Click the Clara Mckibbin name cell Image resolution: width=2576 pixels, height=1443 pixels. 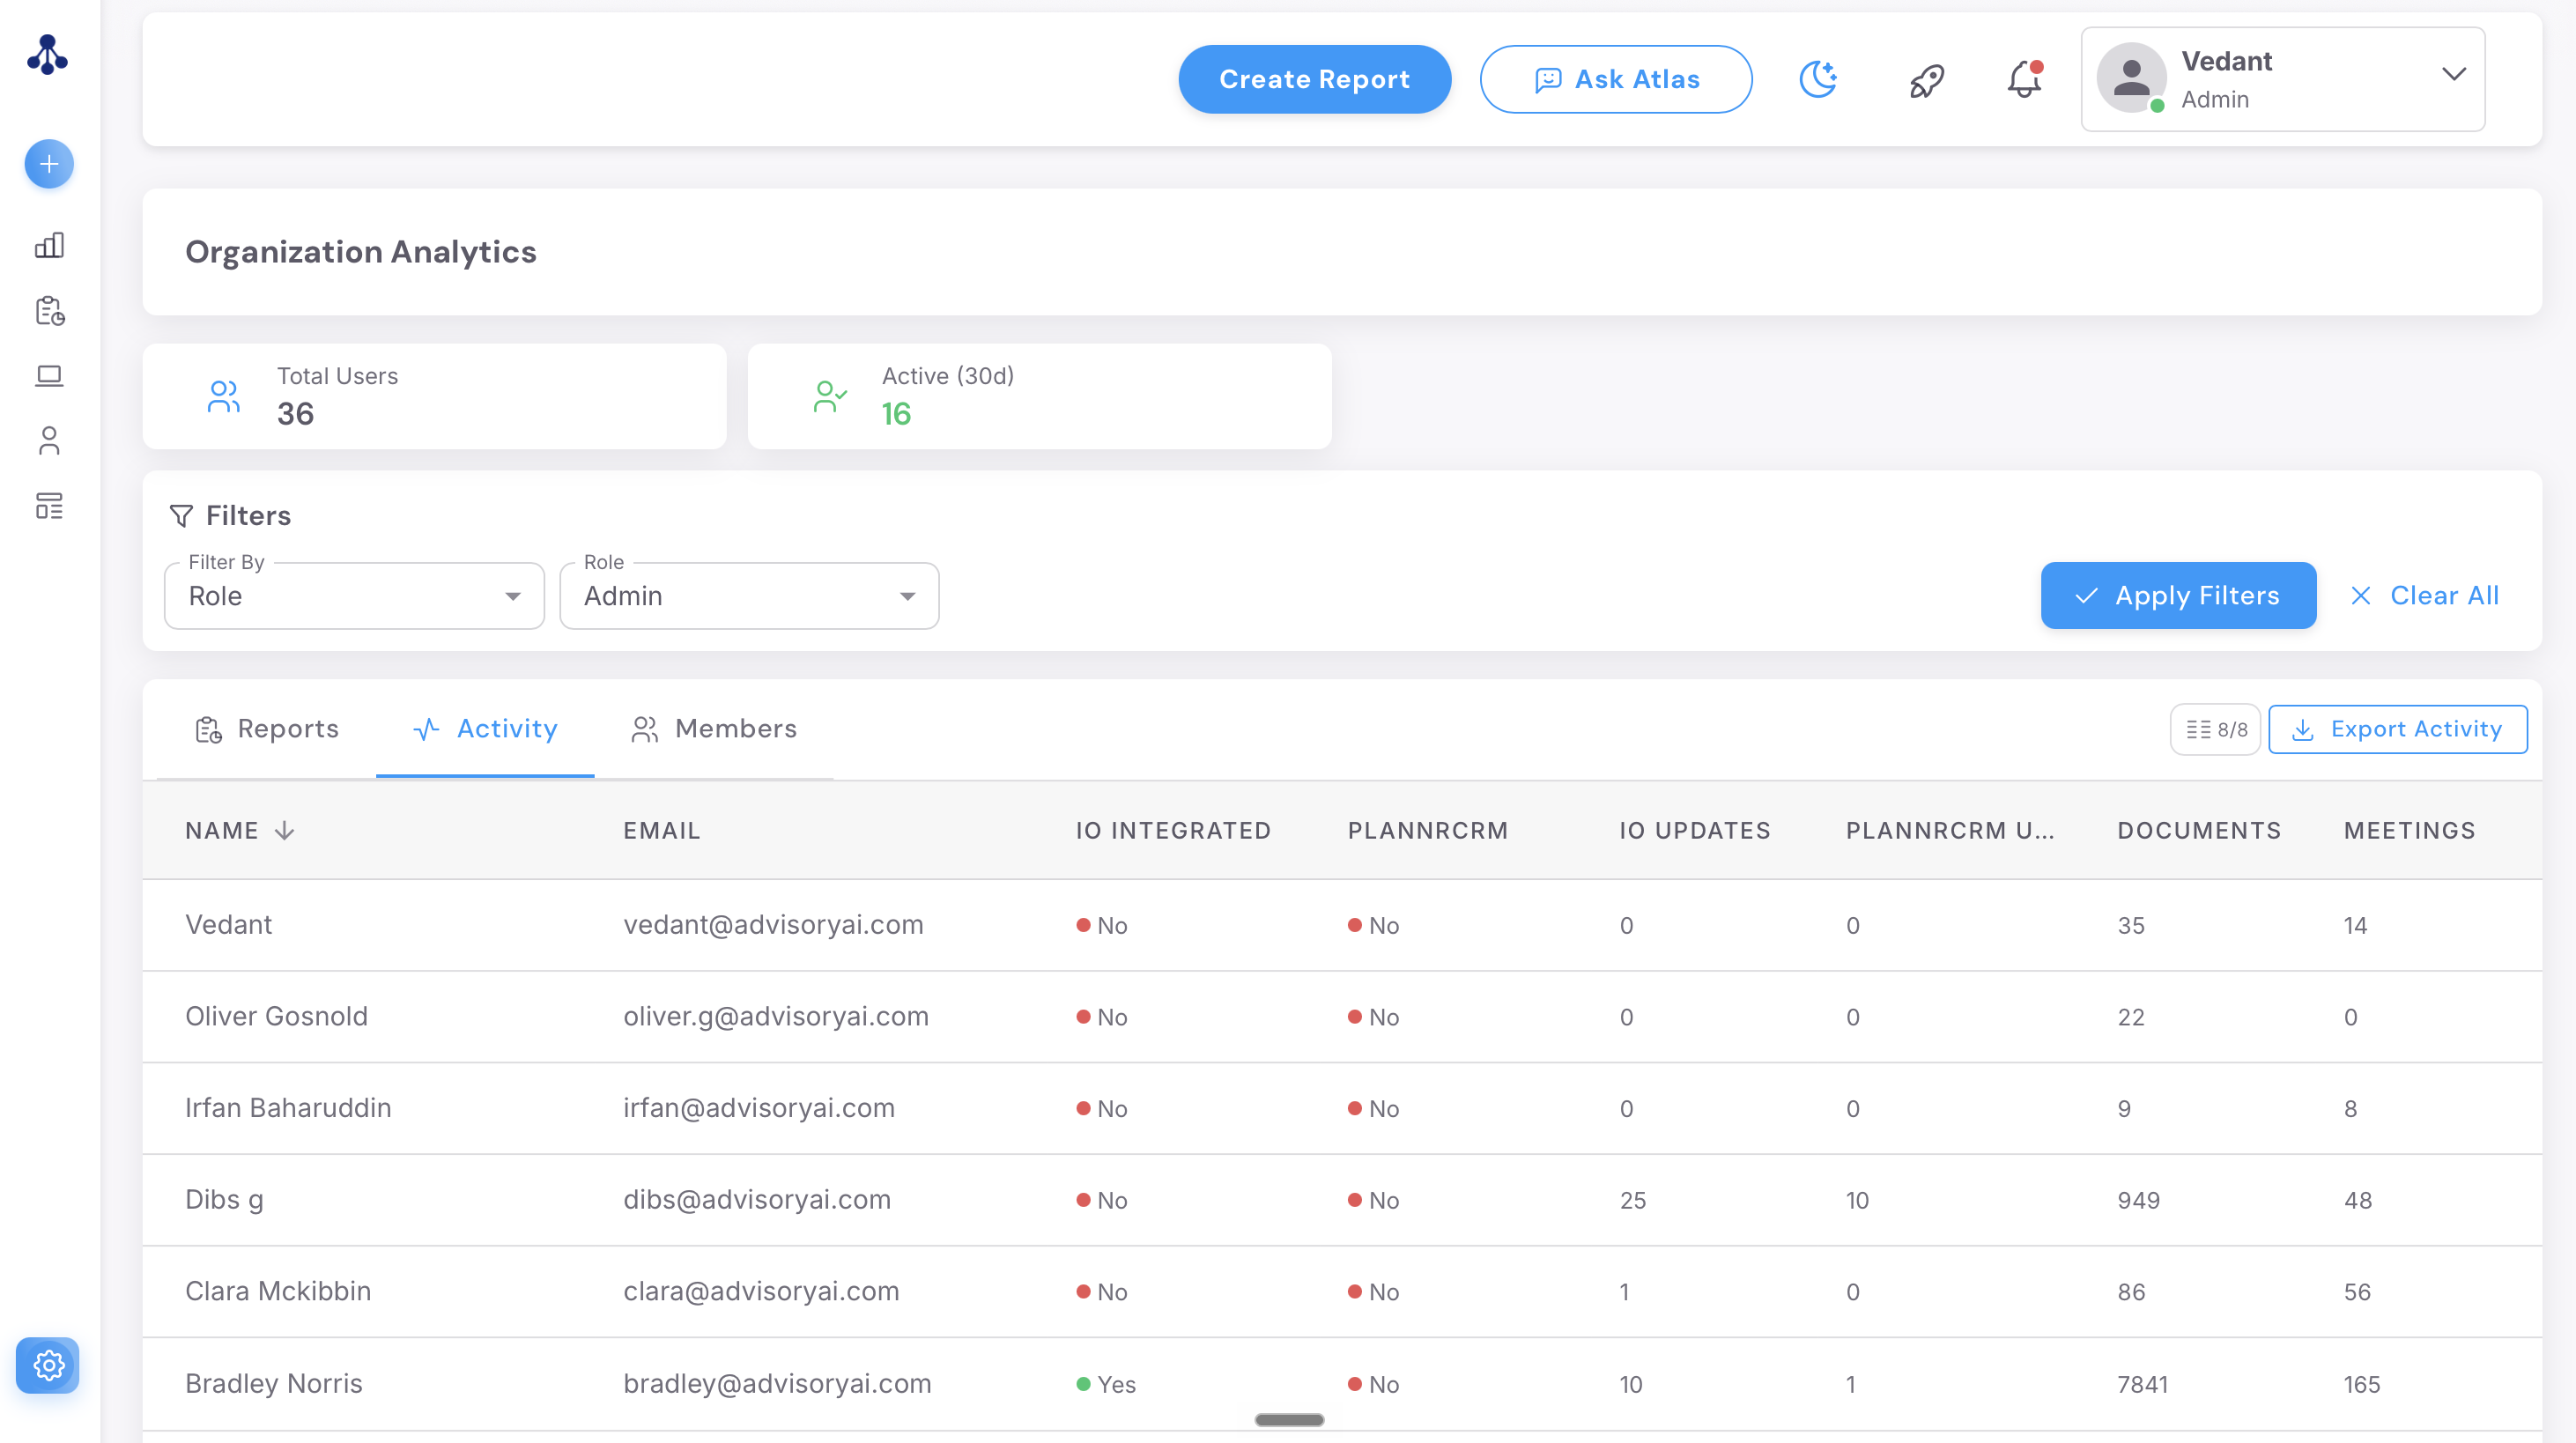coord(278,1292)
